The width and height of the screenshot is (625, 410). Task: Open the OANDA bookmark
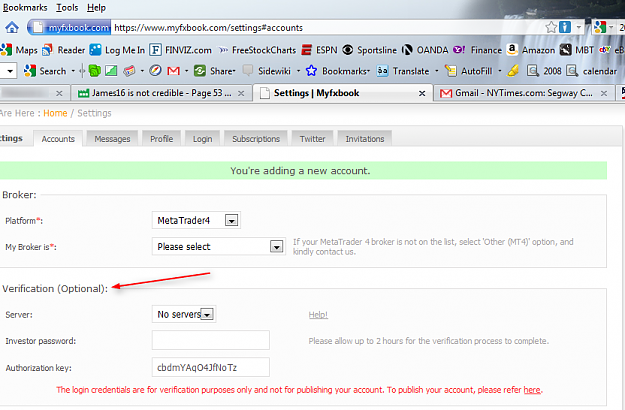(x=425, y=50)
